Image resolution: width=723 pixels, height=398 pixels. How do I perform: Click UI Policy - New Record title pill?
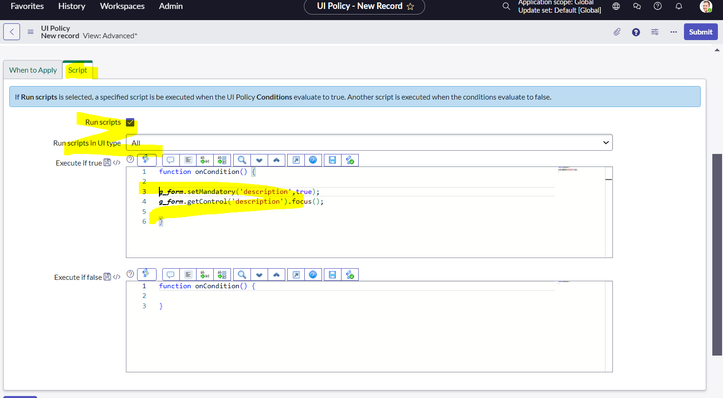tap(364, 6)
